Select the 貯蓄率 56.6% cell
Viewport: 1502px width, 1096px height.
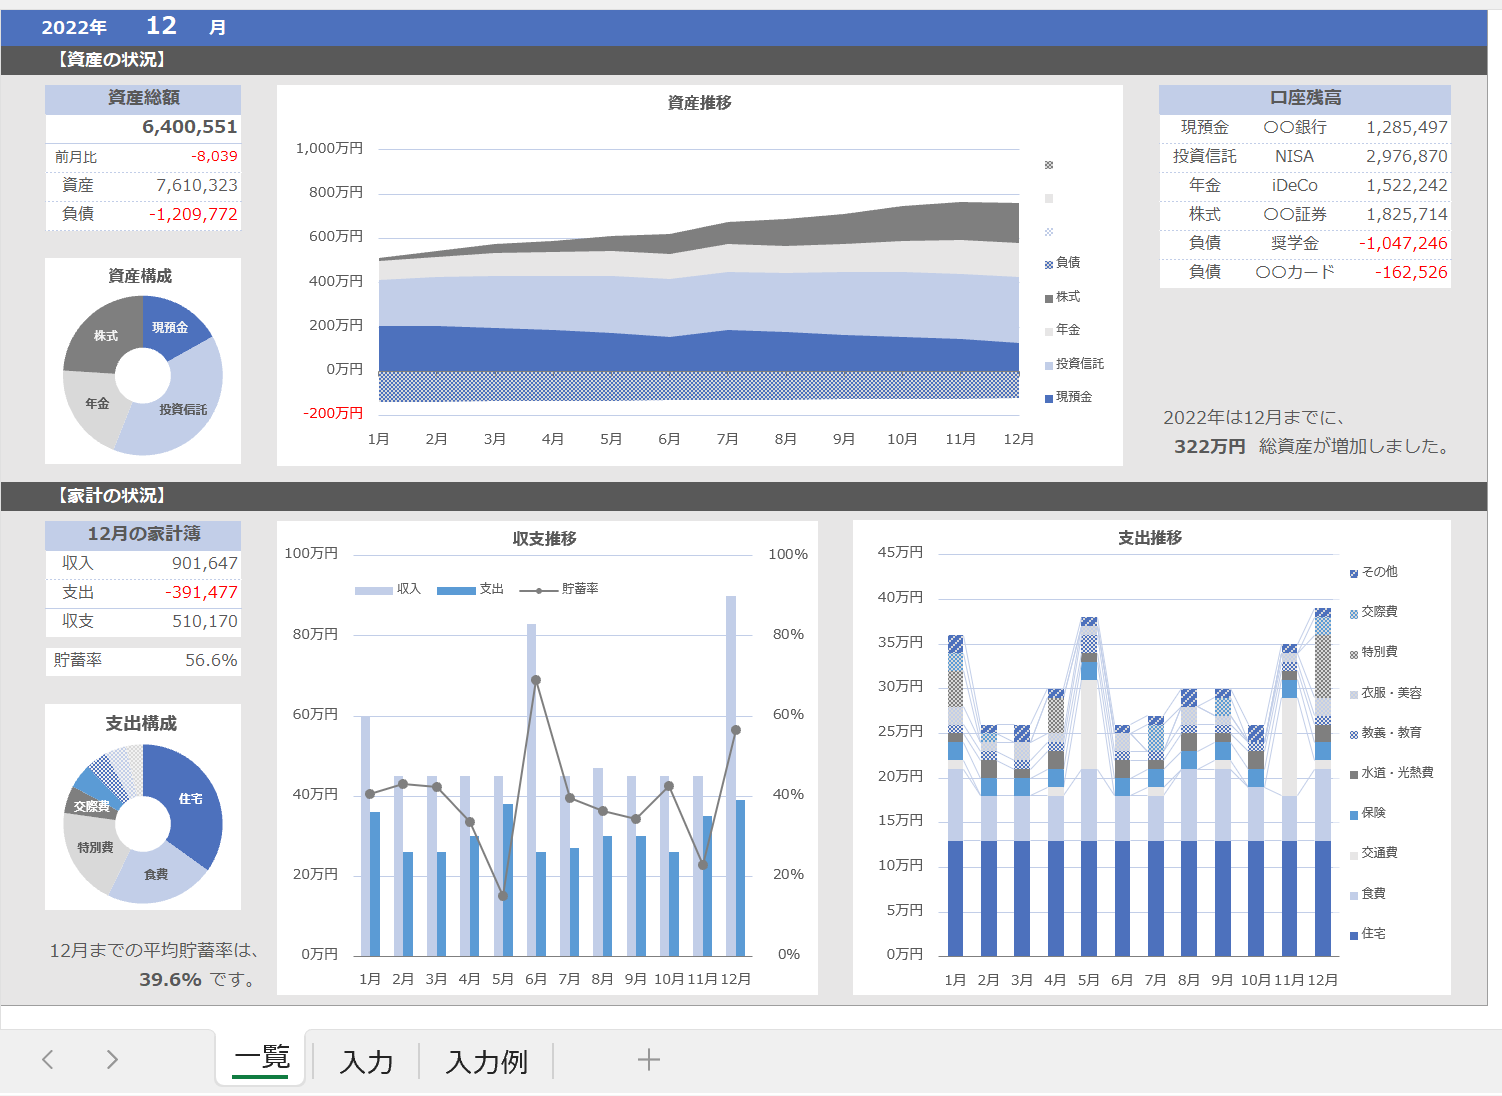(x=143, y=661)
